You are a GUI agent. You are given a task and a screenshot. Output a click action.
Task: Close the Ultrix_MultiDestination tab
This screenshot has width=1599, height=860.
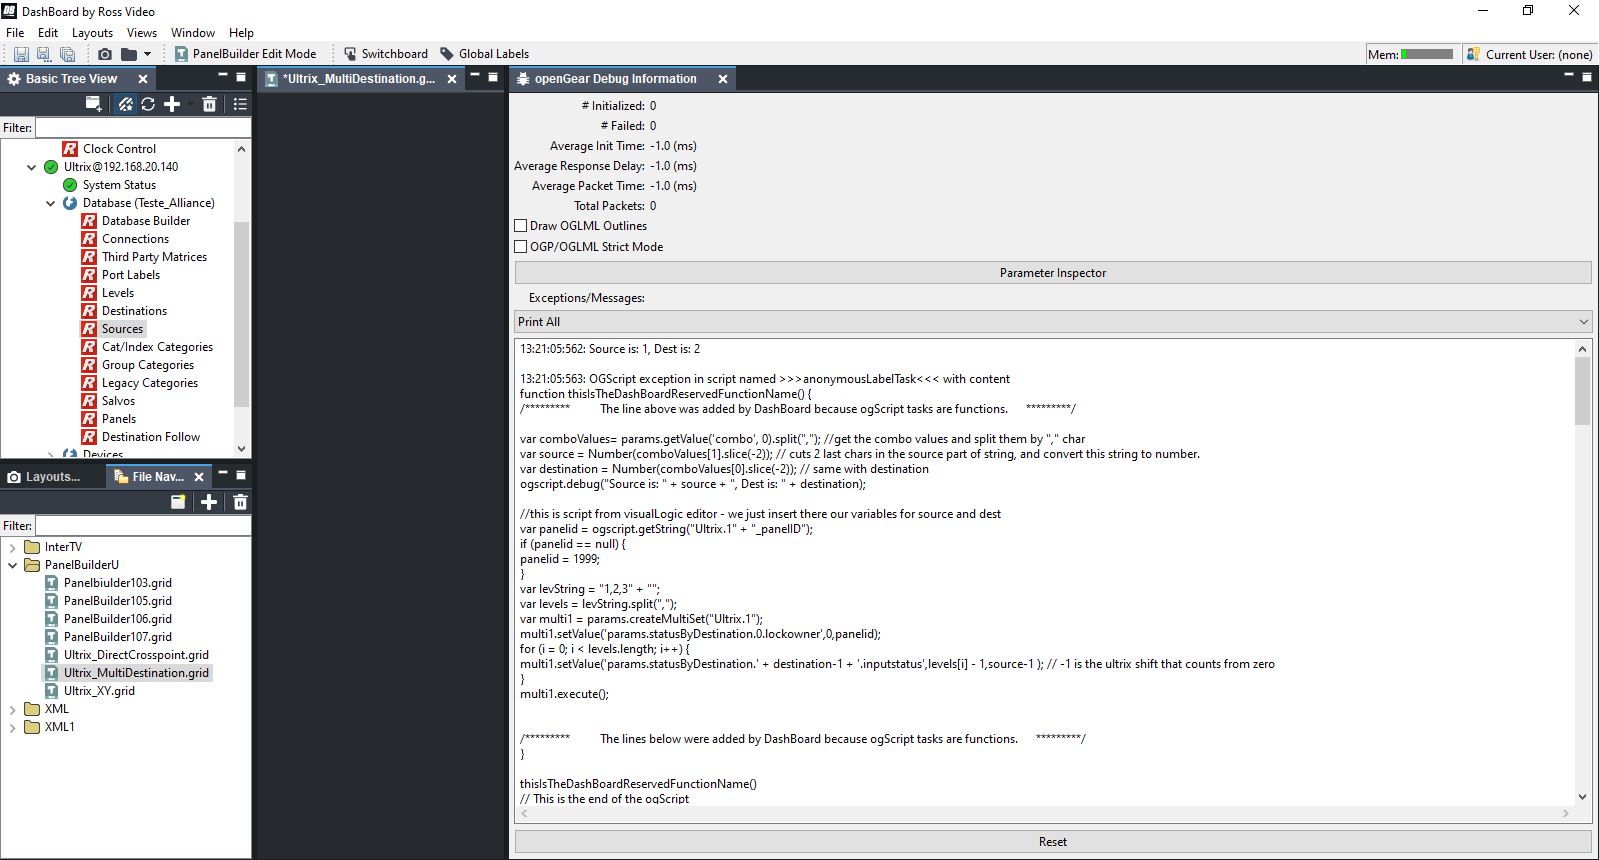452,79
